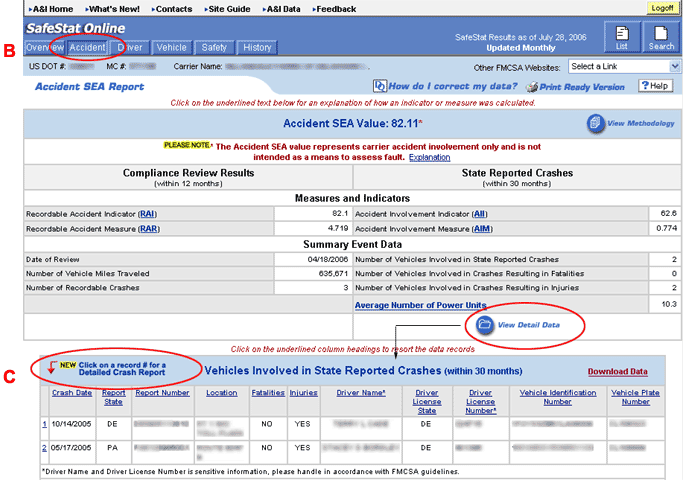Screen dimensions: 683x480
Task: Open the What's New! menu item
Action: pyautogui.click(x=113, y=9)
